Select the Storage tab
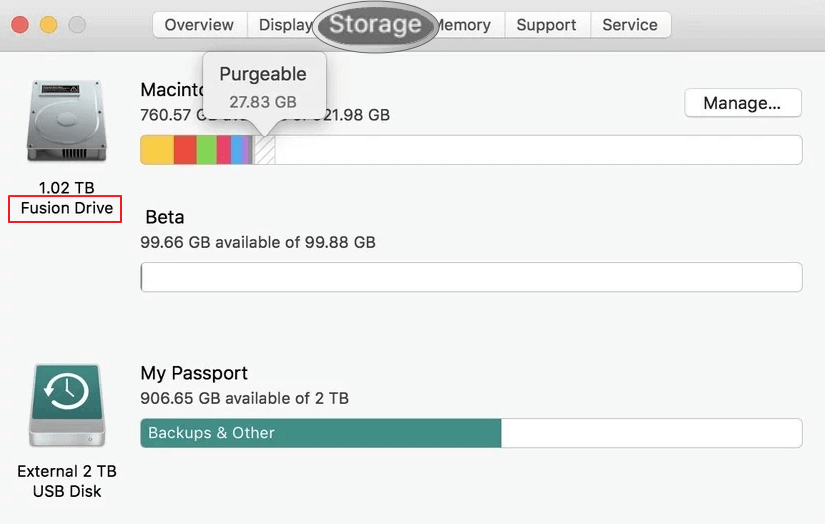The height and width of the screenshot is (524, 825). 375,25
